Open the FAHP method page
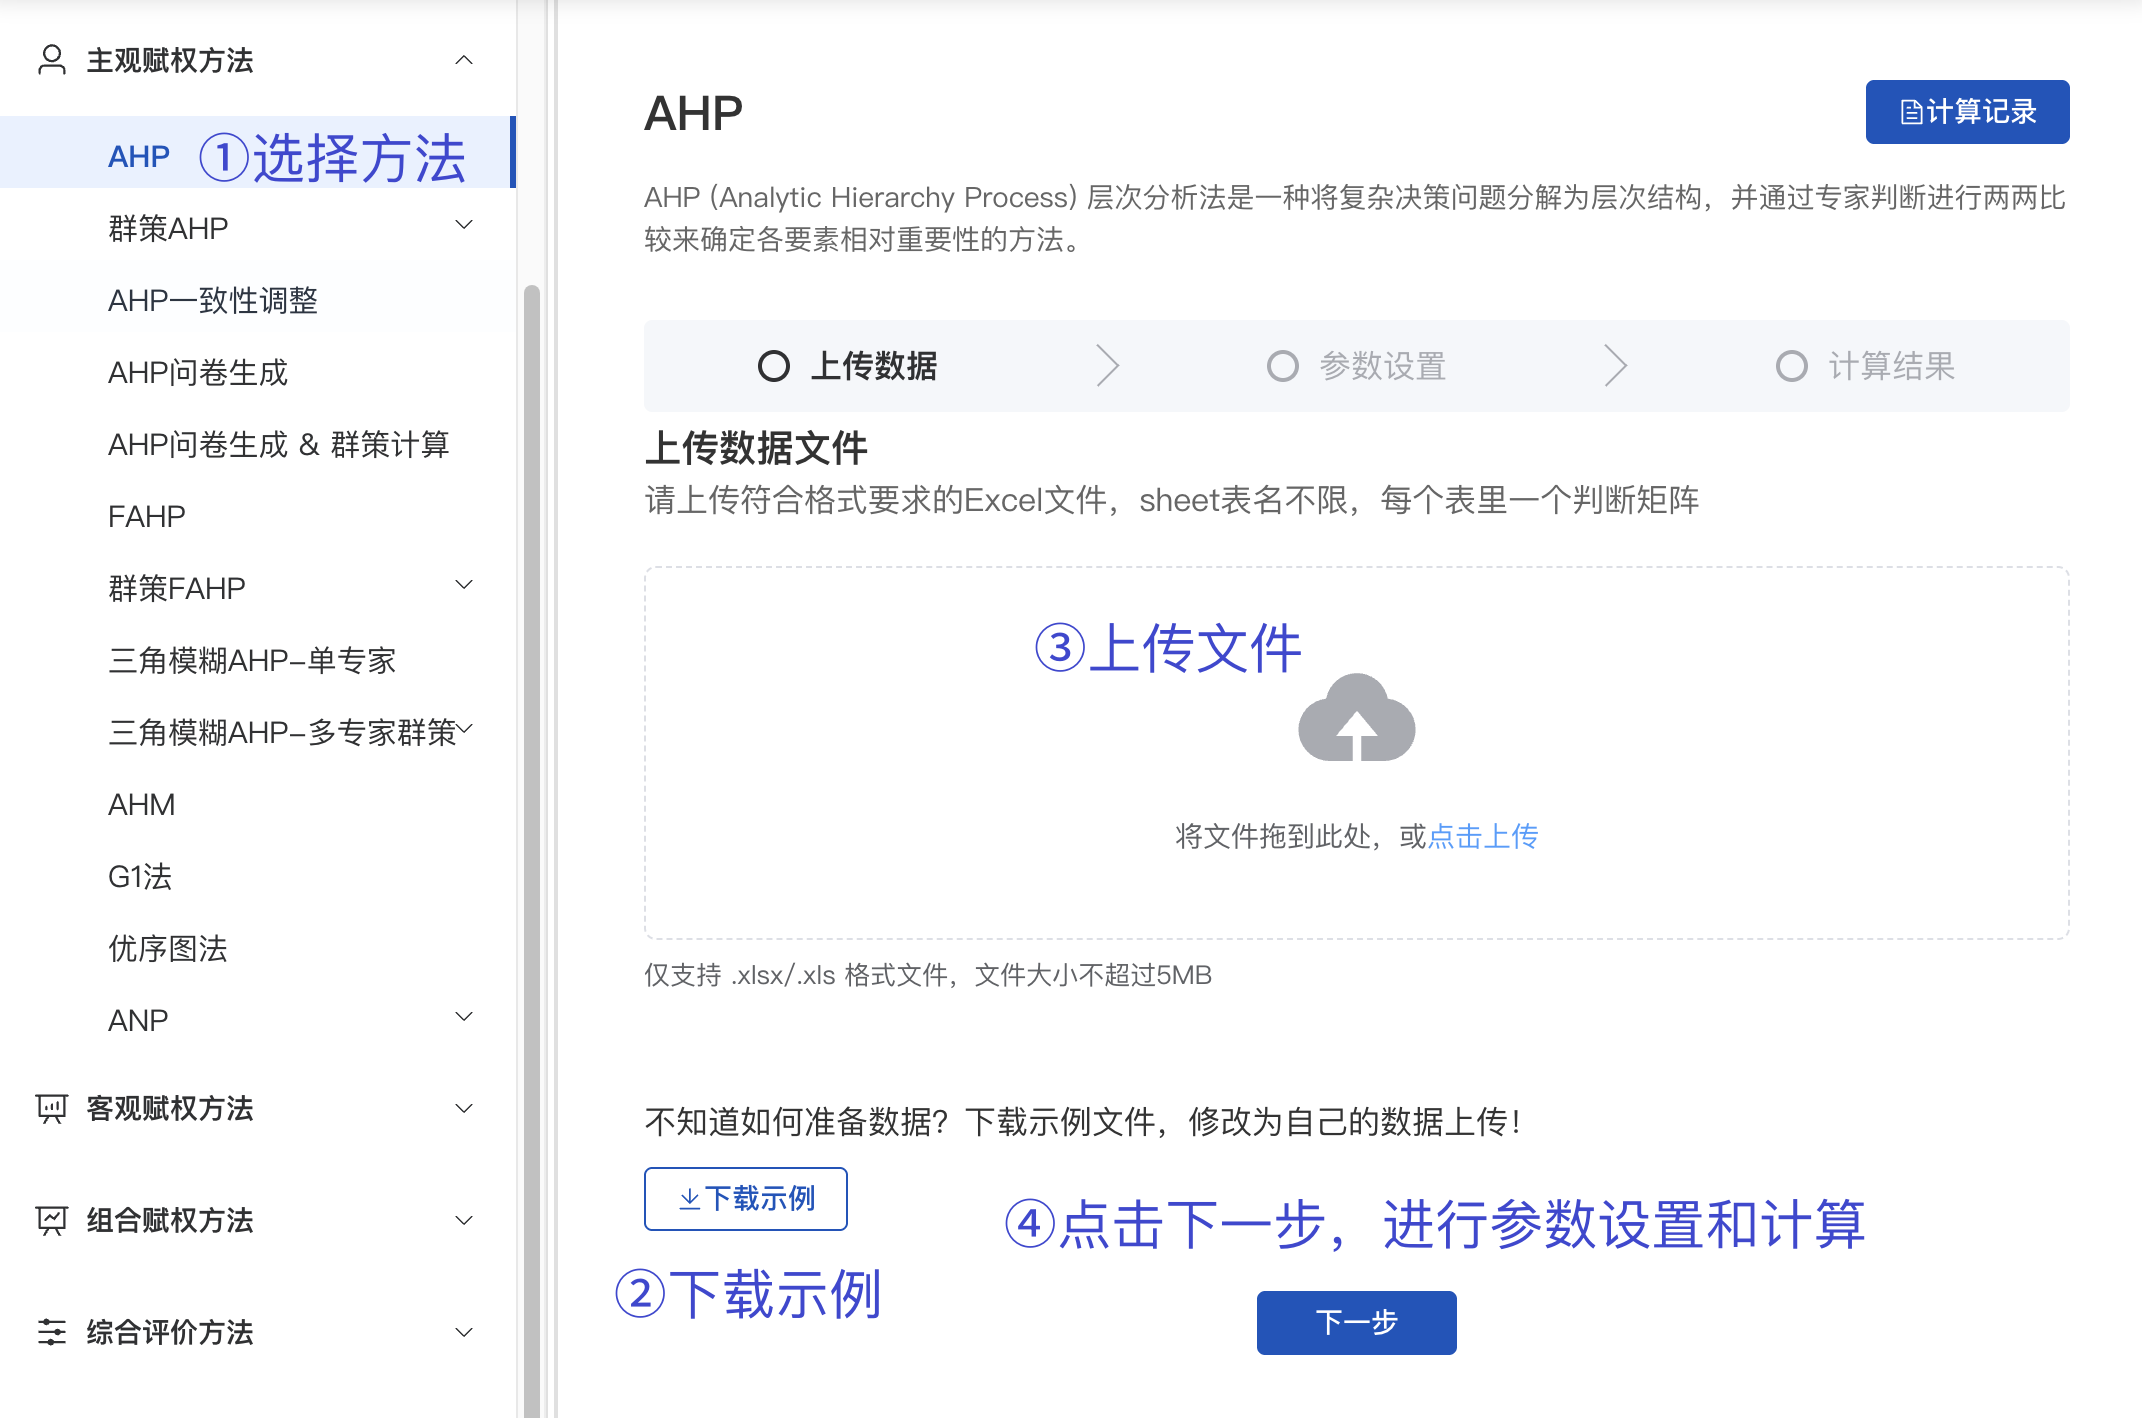2142x1418 pixels. coord(146,515)
